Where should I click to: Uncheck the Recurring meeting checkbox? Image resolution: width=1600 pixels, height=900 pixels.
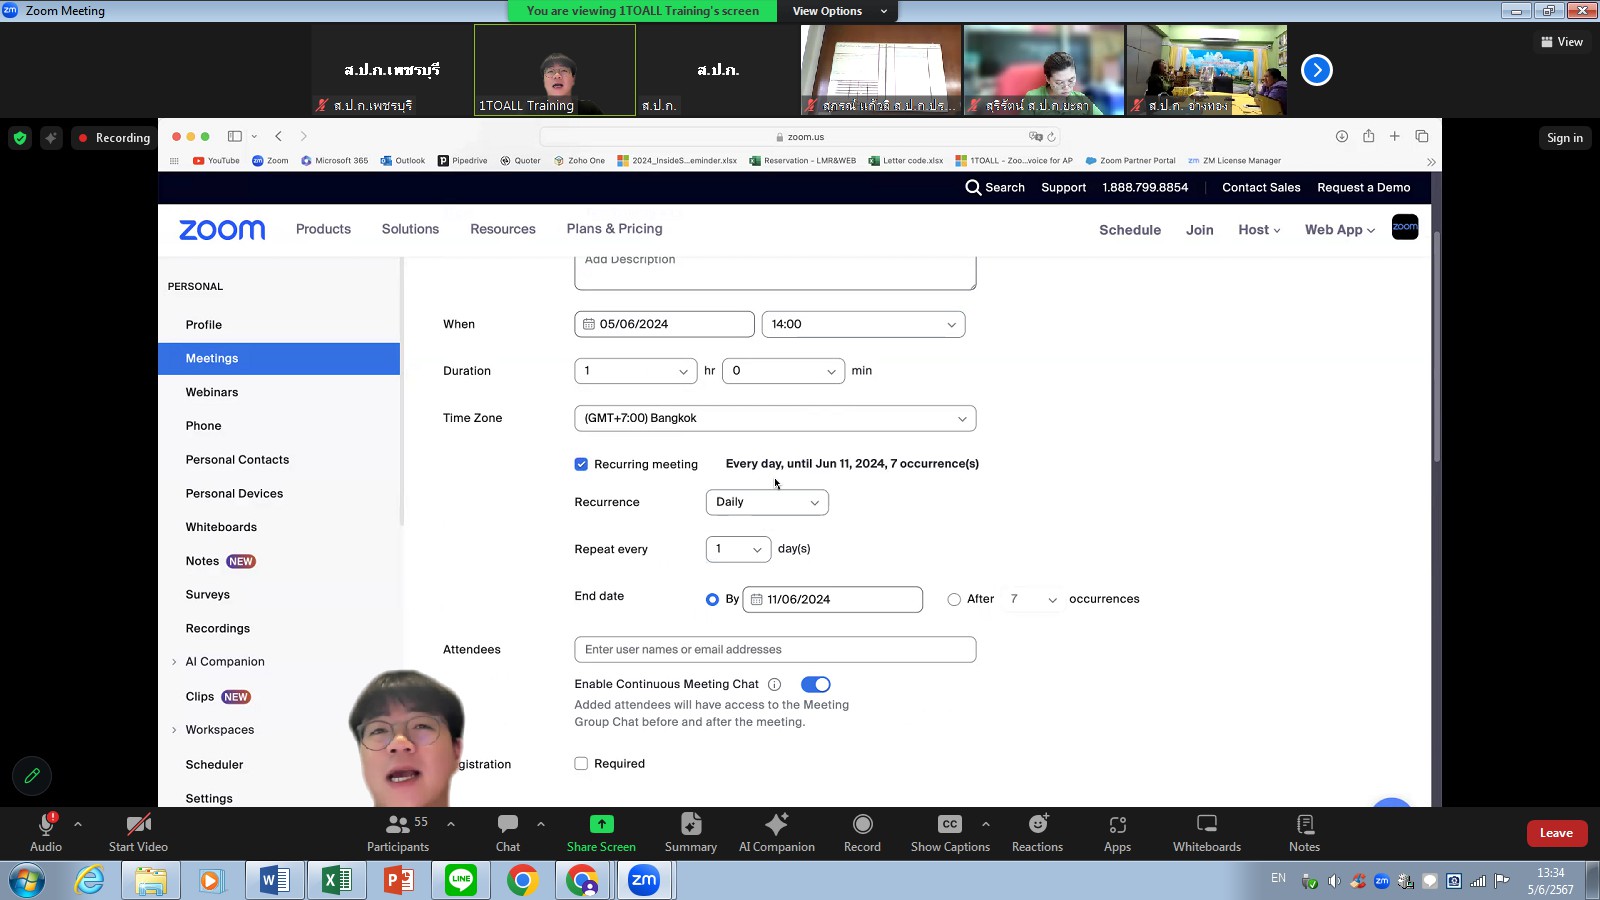581,464
